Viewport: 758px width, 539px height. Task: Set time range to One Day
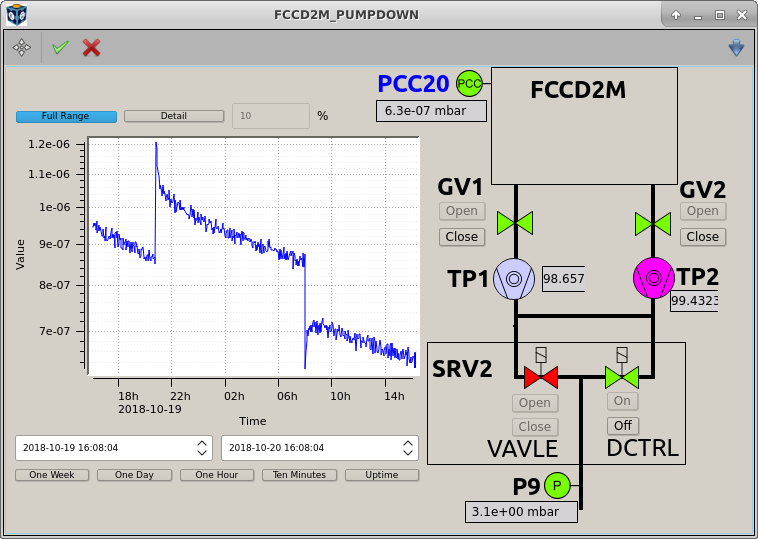pyautogui.click(x=134, y=475)
